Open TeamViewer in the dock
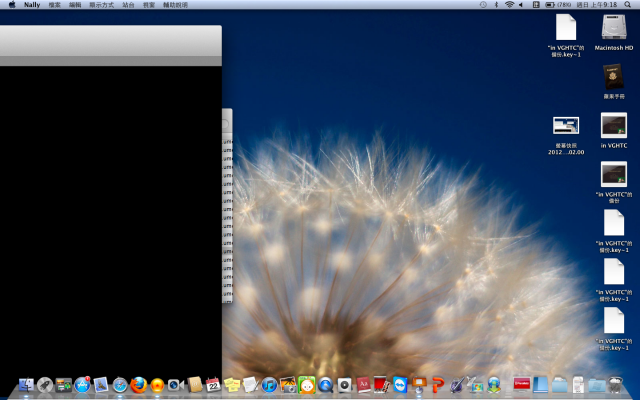The image size is (640, 400). pyautogui.click(x=400, y=384)
